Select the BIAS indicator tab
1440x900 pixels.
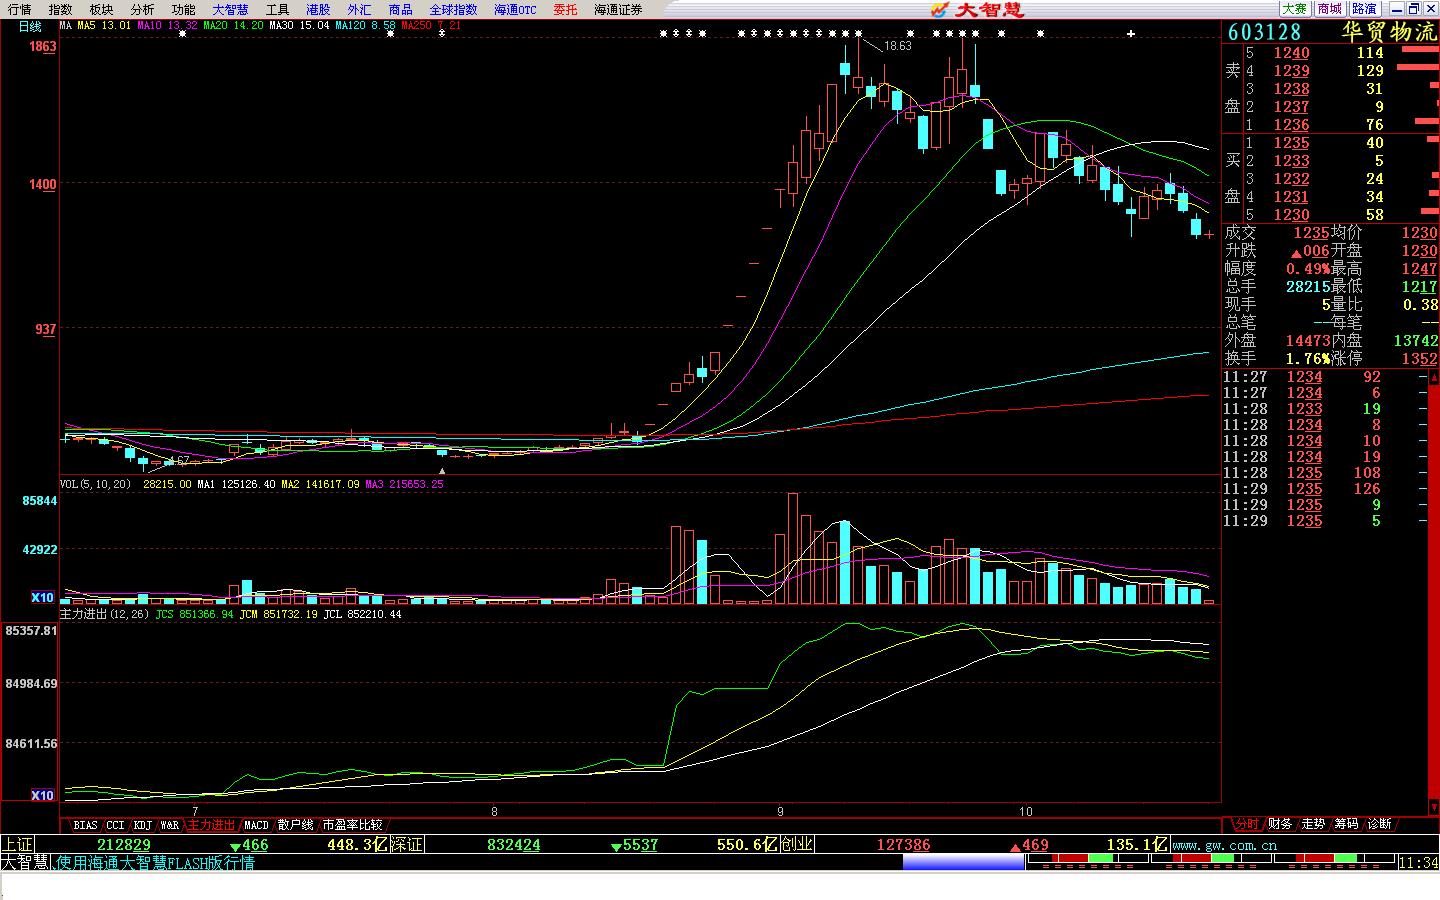[x=85, y=825]
